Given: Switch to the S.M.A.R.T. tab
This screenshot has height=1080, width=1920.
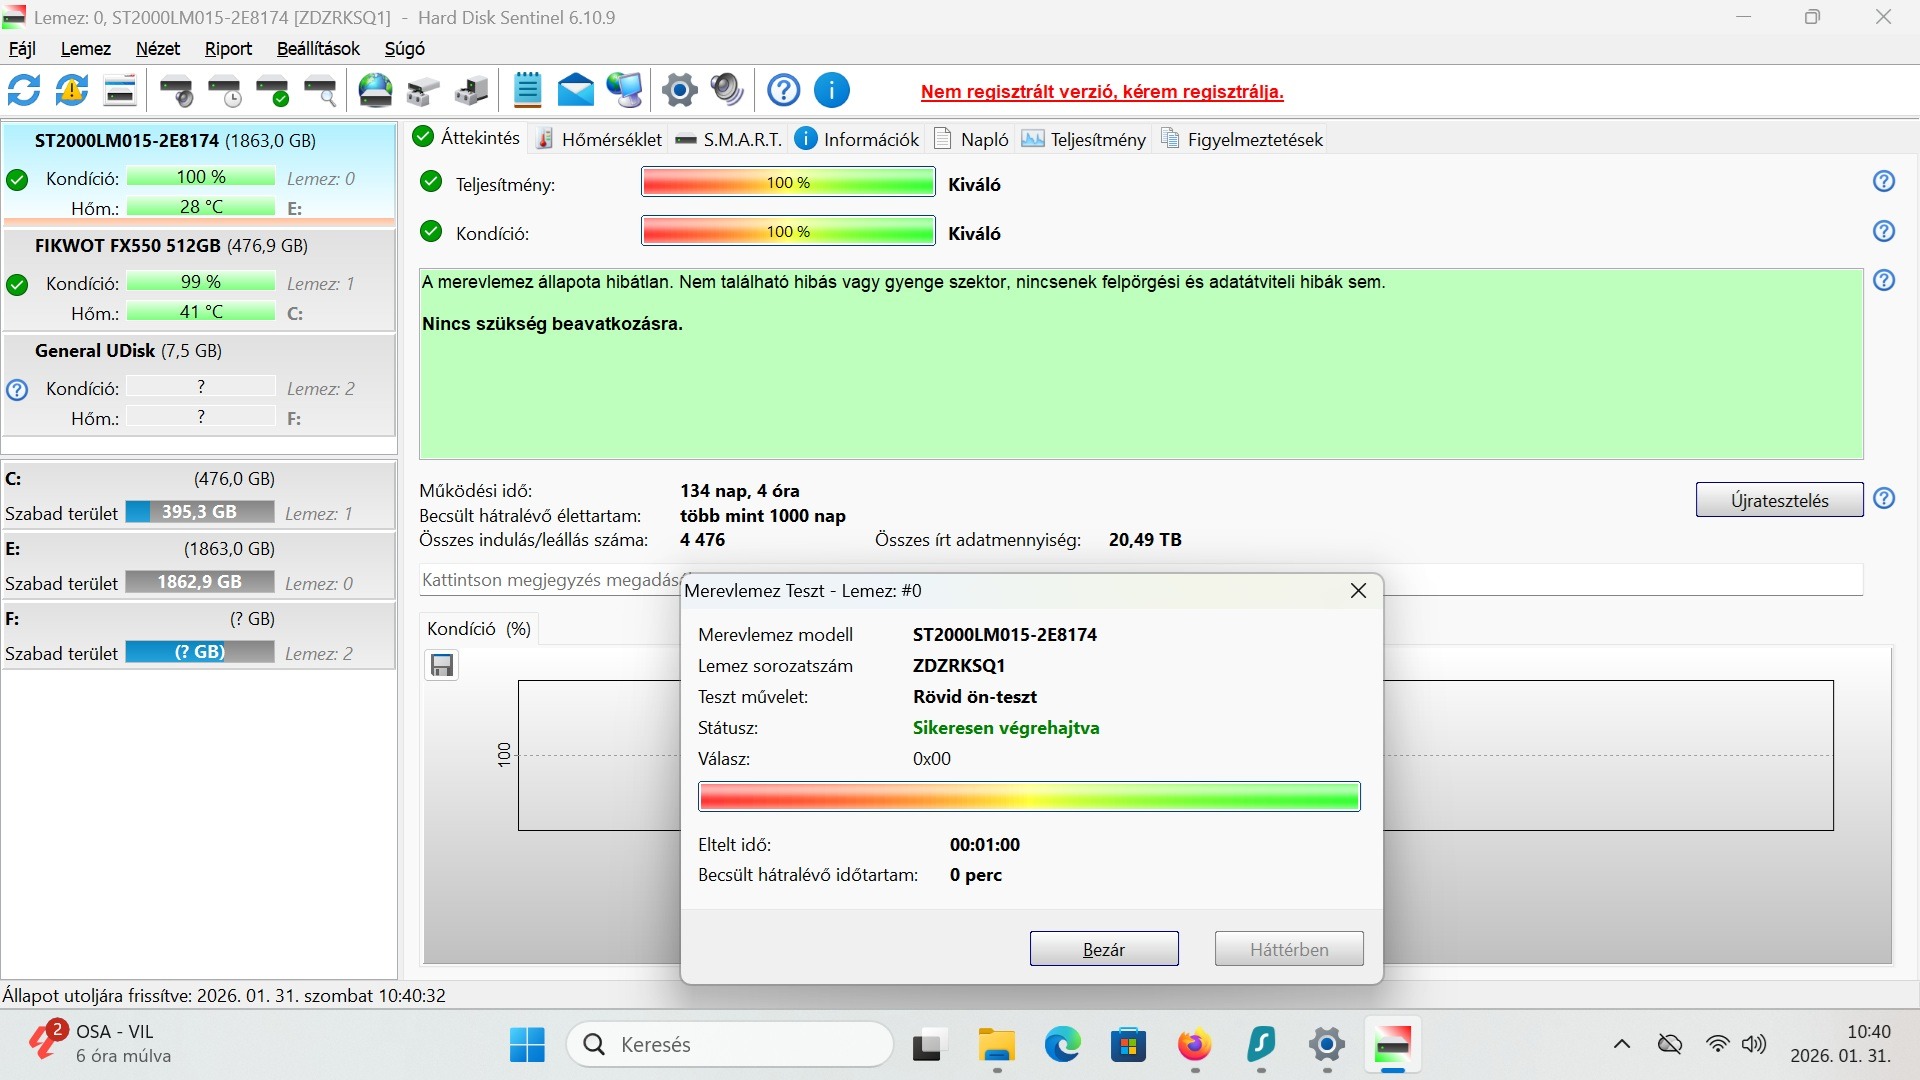Looking at the screenshot, I should [729, 140].
